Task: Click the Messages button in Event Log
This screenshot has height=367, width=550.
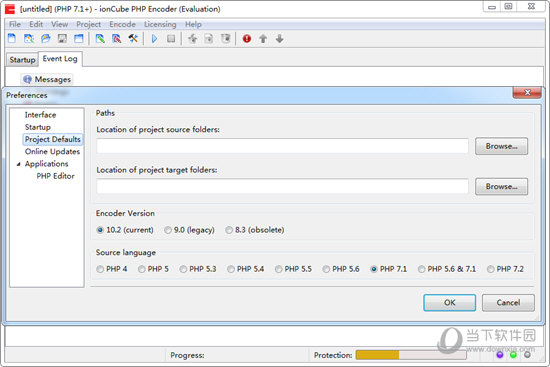Action: pyautogui.click(x=47, y=79)
